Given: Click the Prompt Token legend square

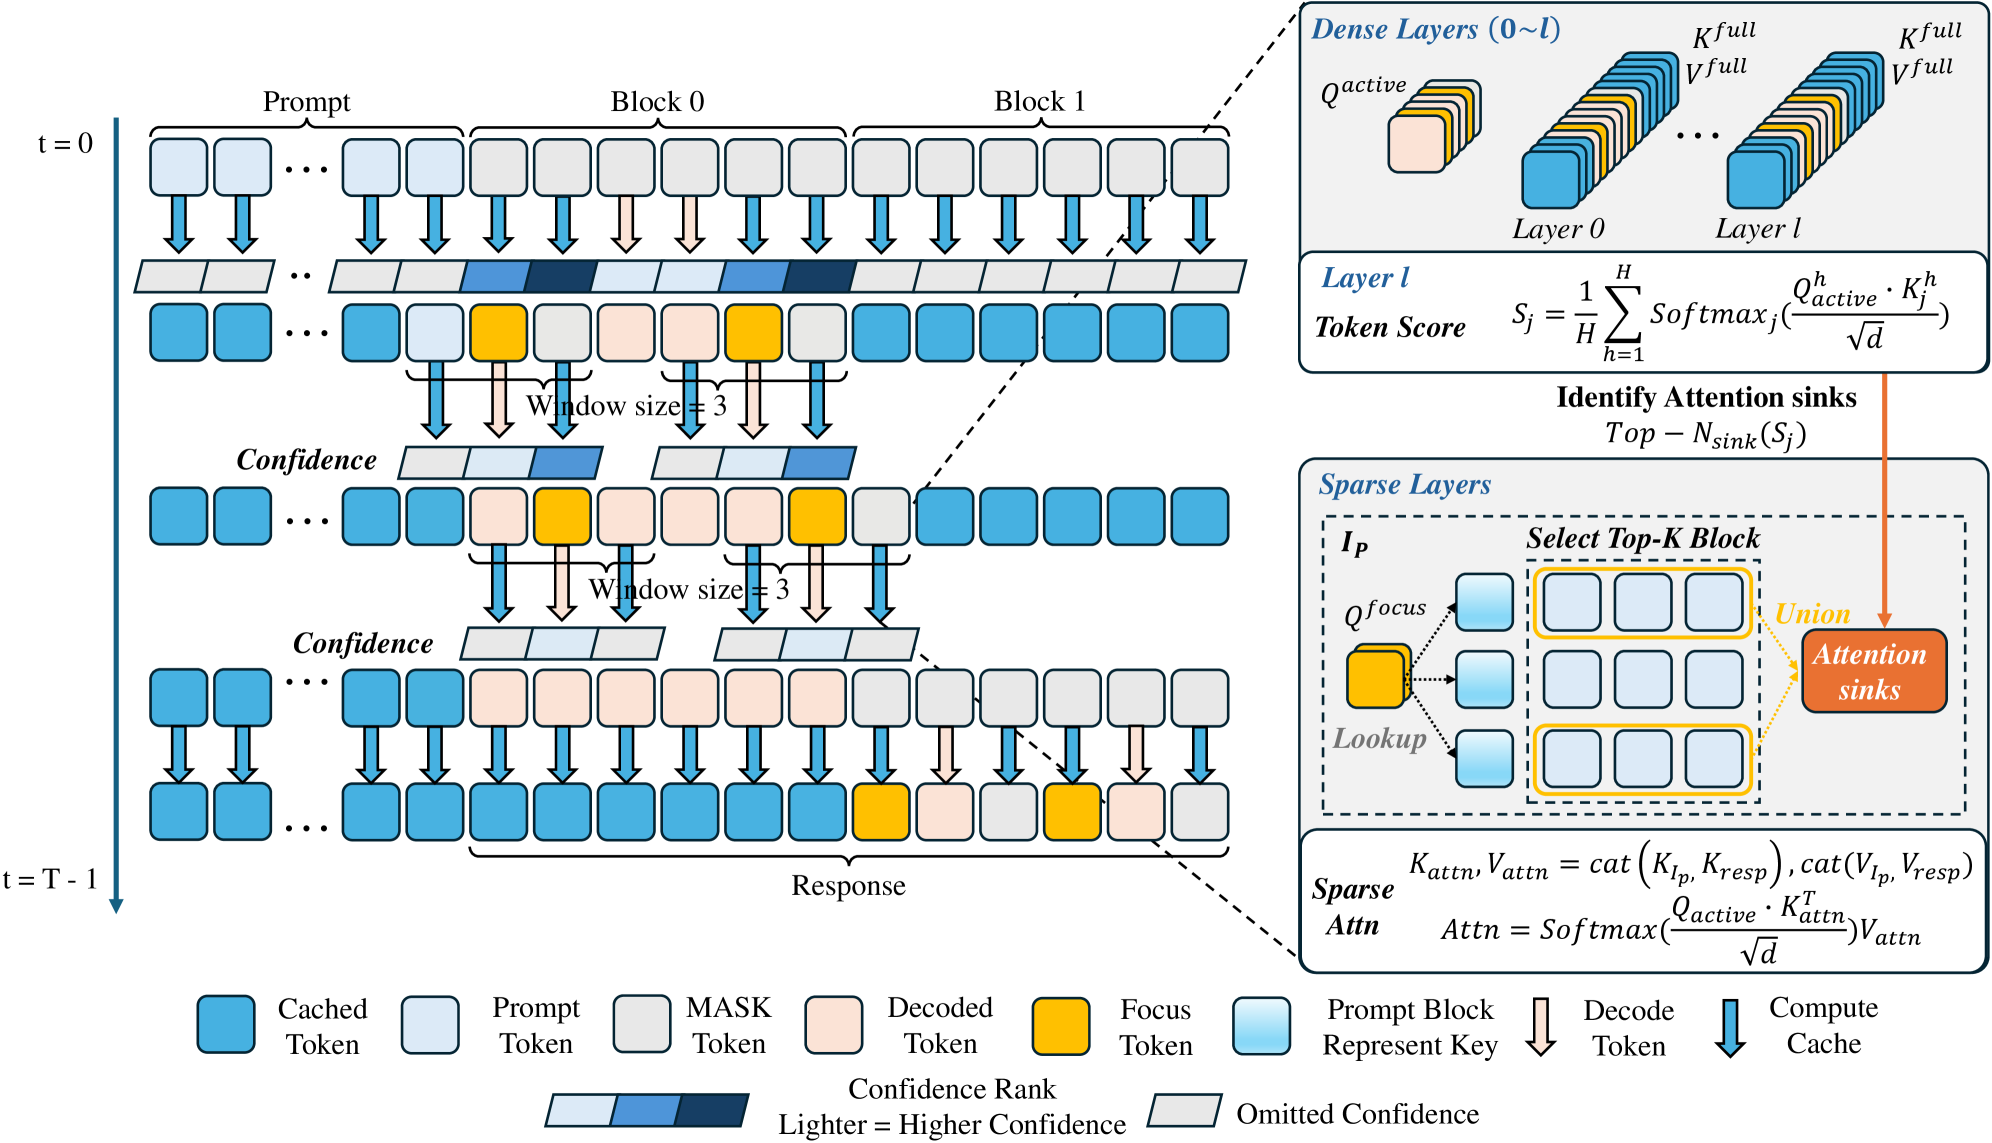Looking at the screenshot, I should coord(430,1024).
